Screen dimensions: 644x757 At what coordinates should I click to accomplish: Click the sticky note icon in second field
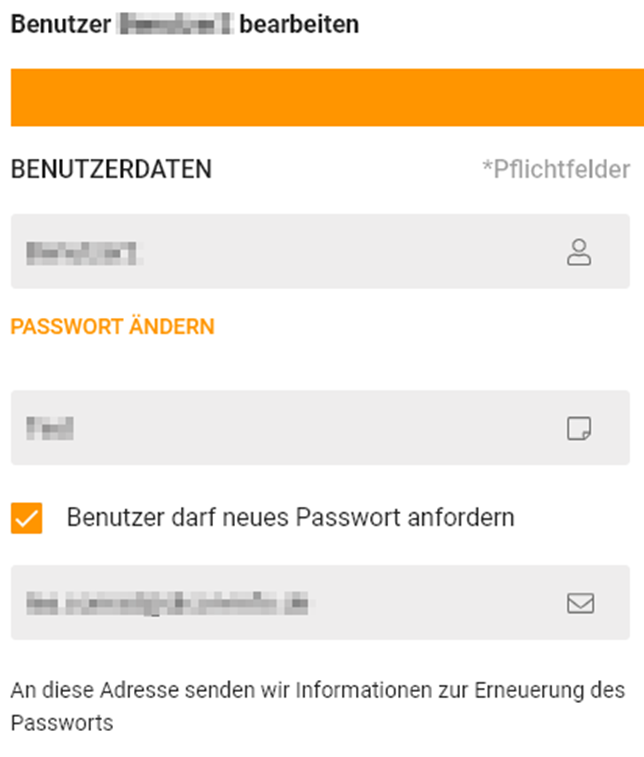pyautogui.click(x=579, y=429)
